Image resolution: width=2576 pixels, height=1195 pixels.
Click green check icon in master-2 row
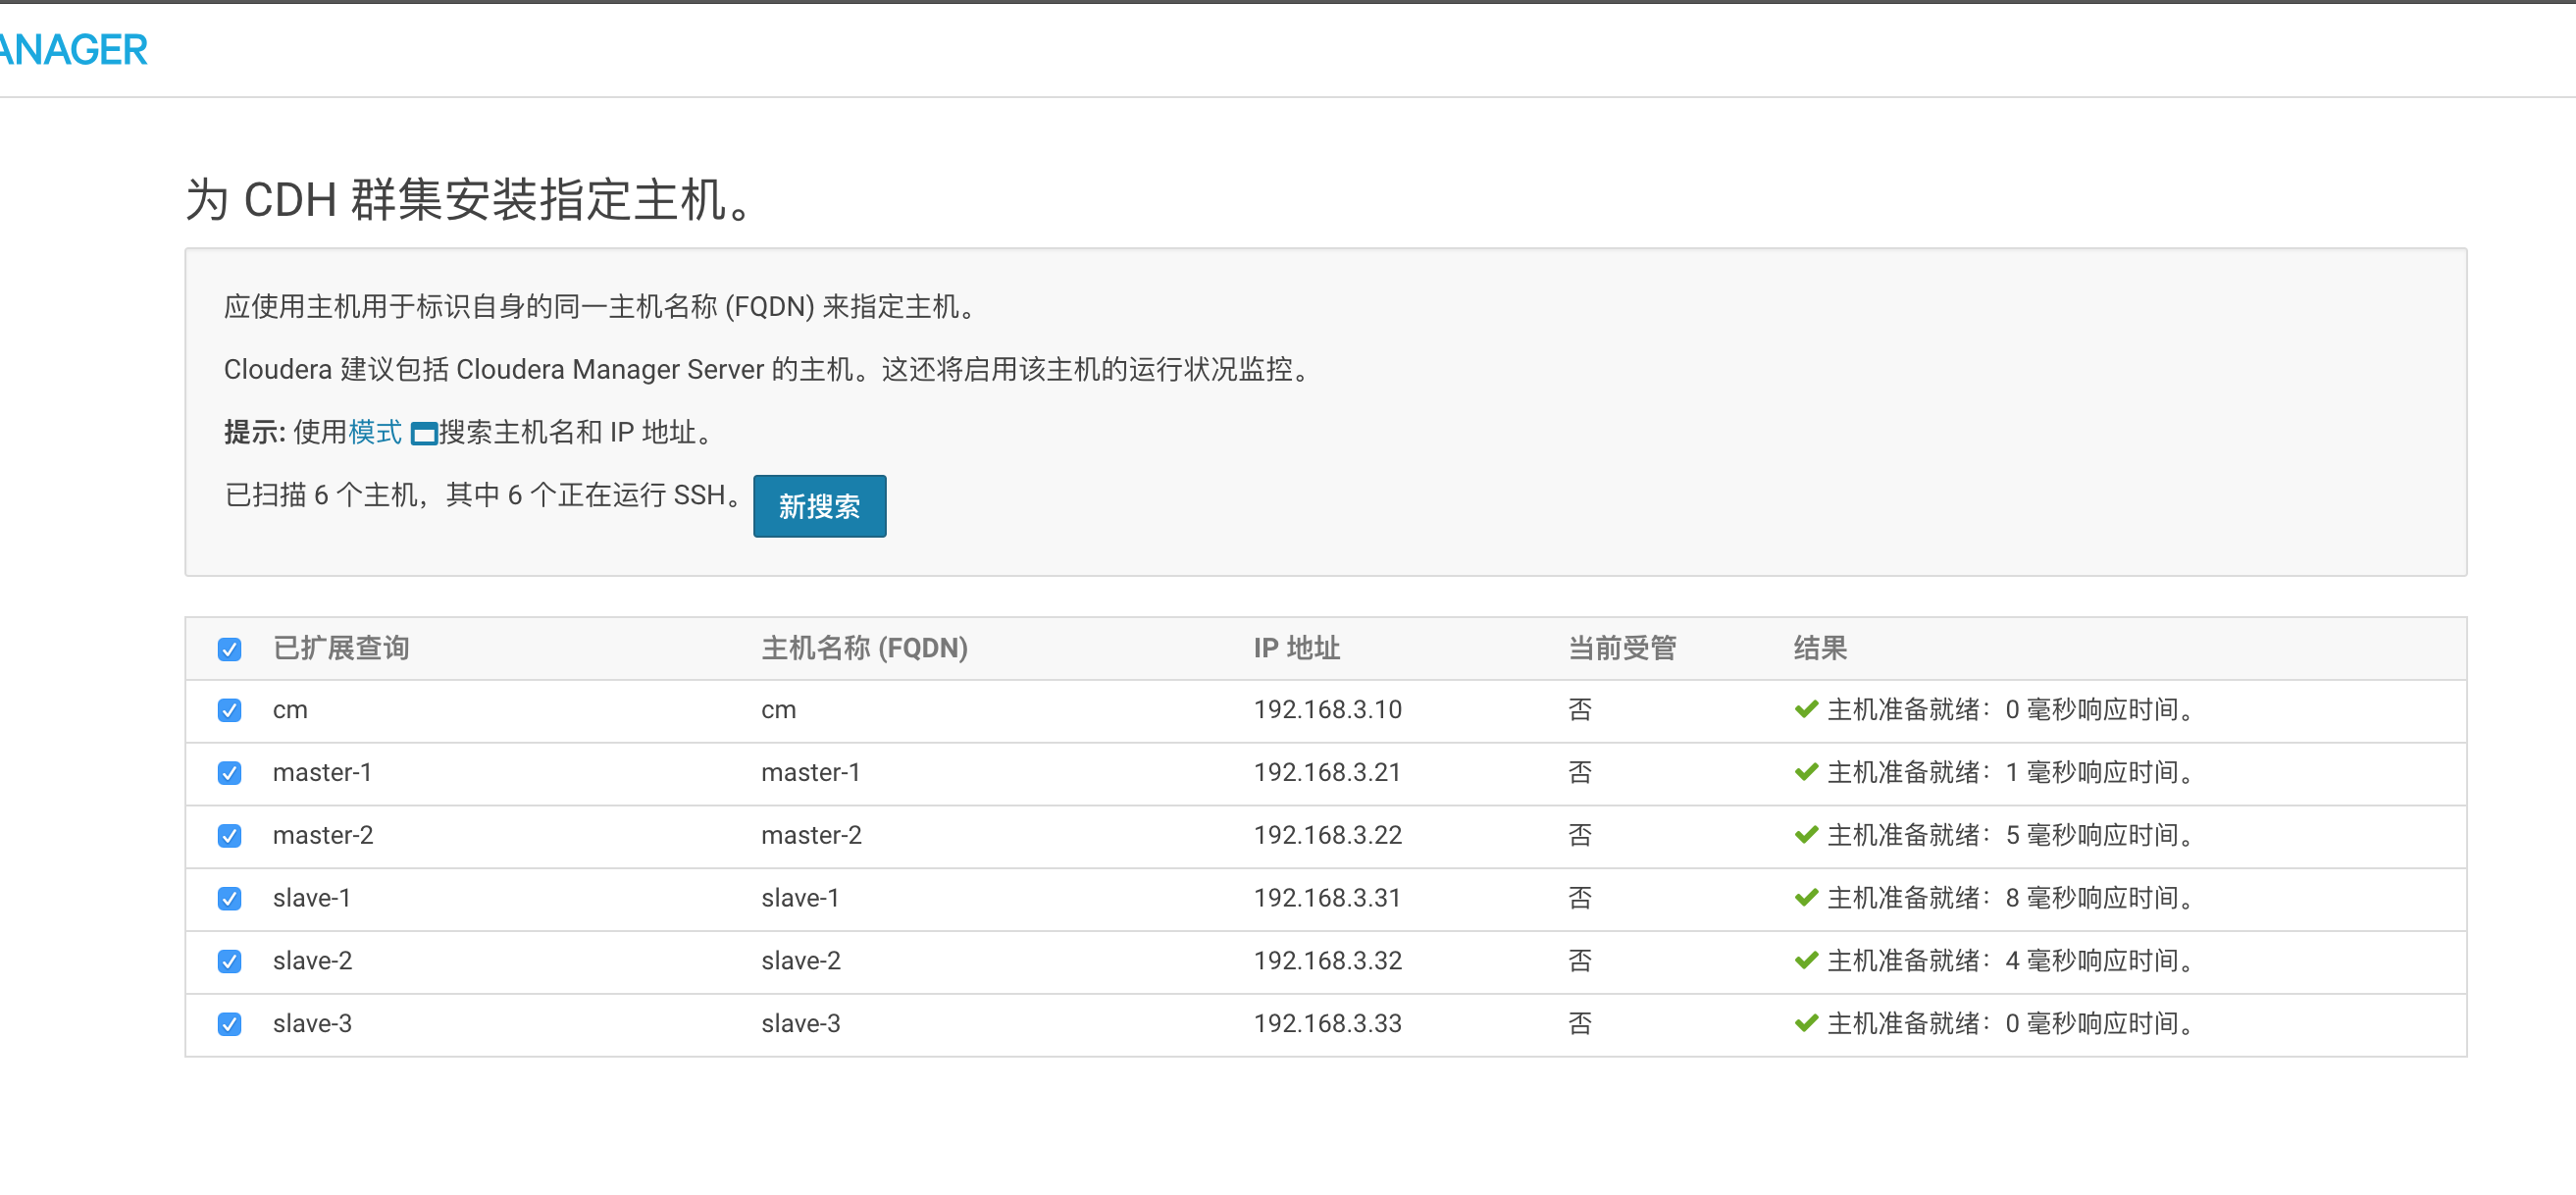[x=1806, y=835]
